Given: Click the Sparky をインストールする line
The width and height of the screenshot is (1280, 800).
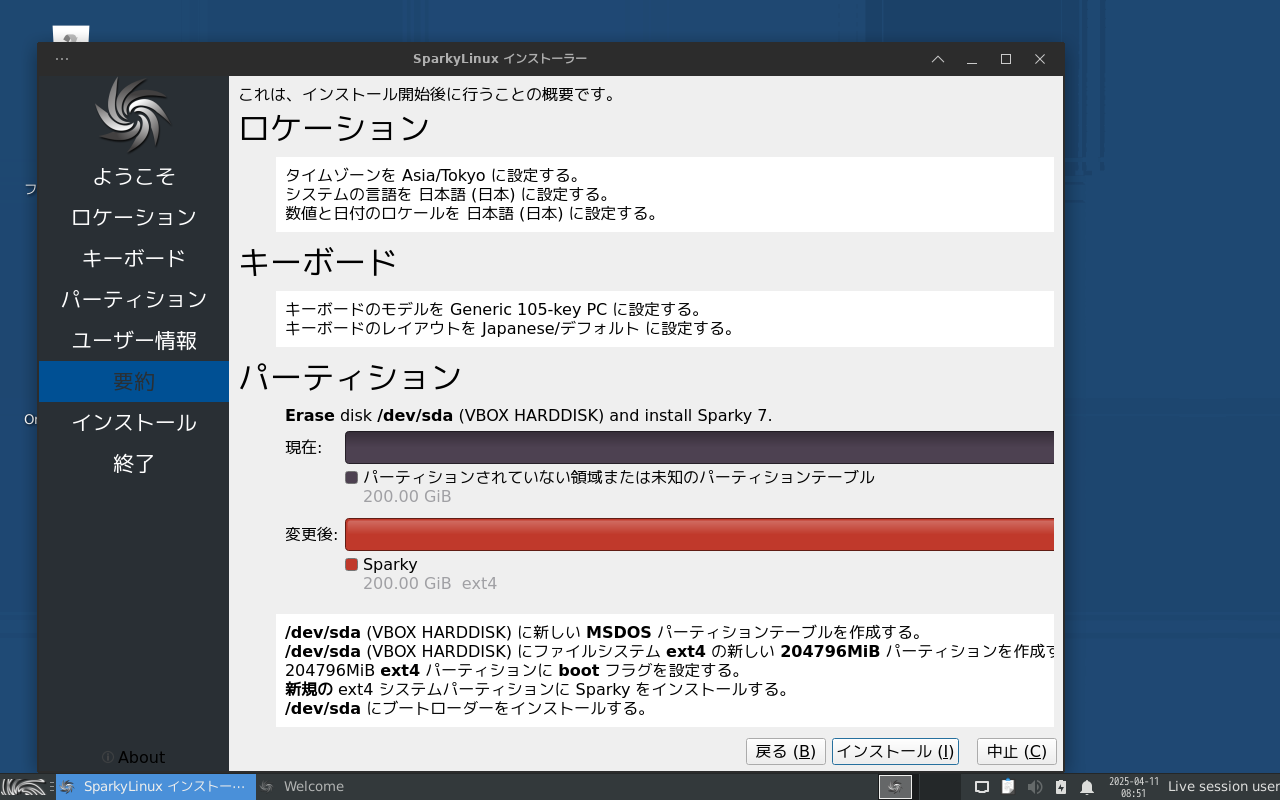Looking at the screenshot, I should pyautogui.click(x=538, y=689).
